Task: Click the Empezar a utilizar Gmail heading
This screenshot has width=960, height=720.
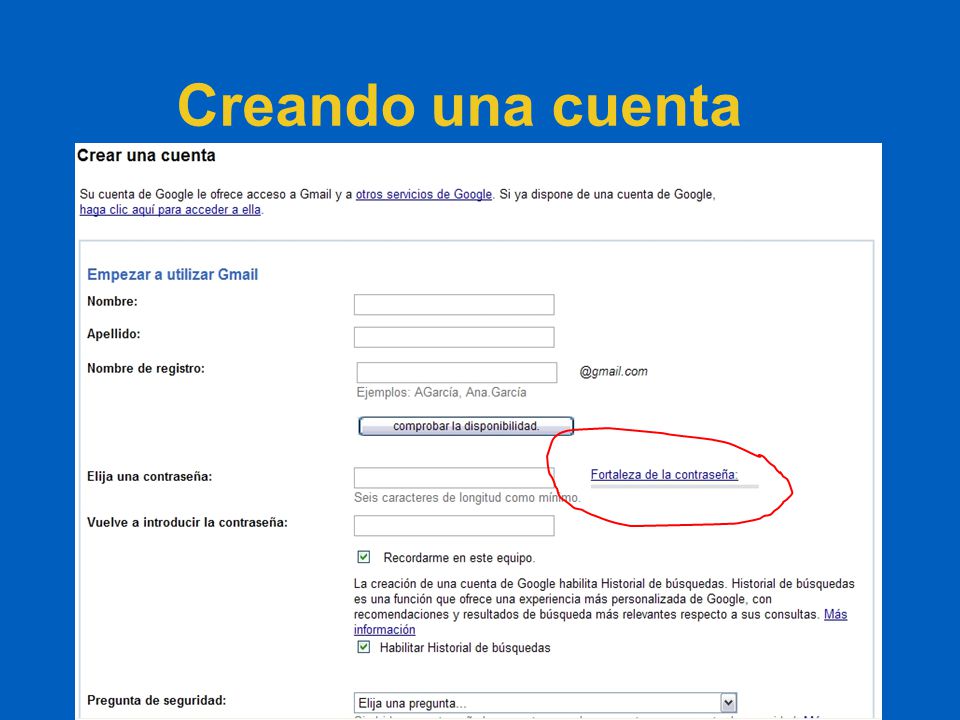Action: click(173, 274)
